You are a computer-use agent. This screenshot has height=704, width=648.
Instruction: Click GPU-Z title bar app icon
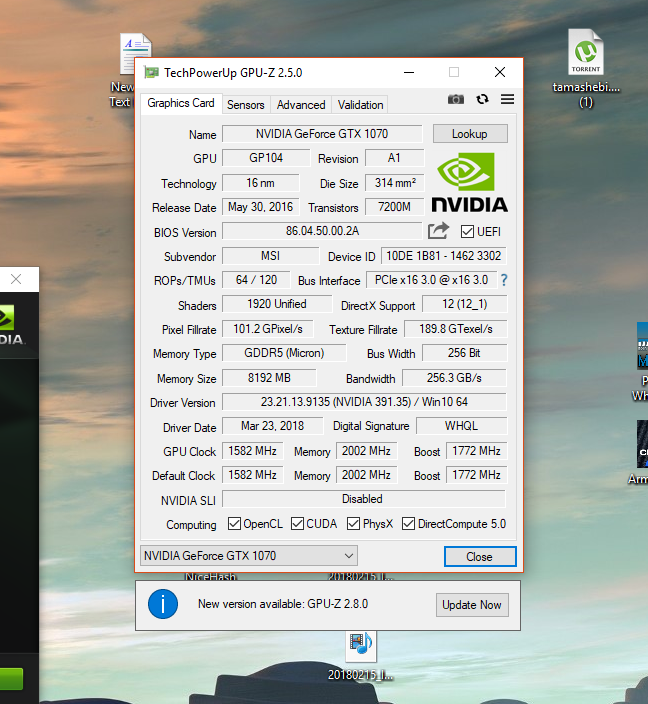click(x=151, y=73)
